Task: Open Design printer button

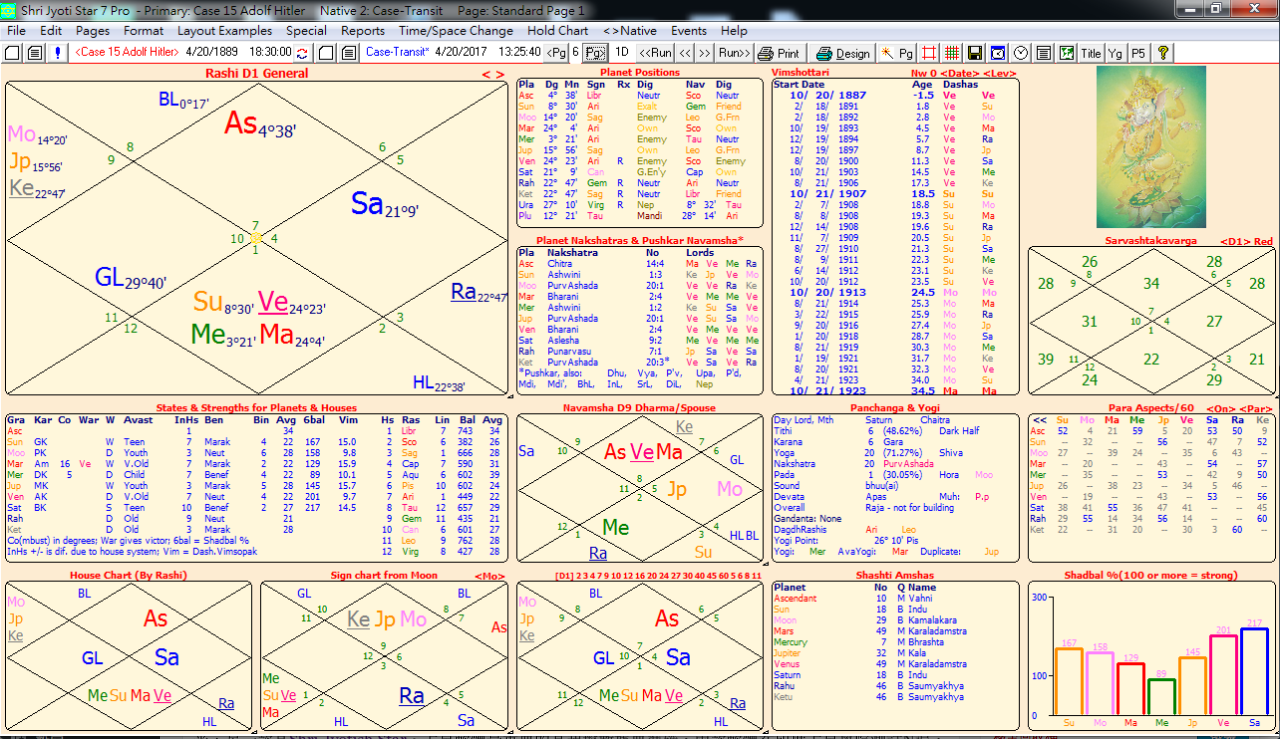Action: tap(844, 52)
